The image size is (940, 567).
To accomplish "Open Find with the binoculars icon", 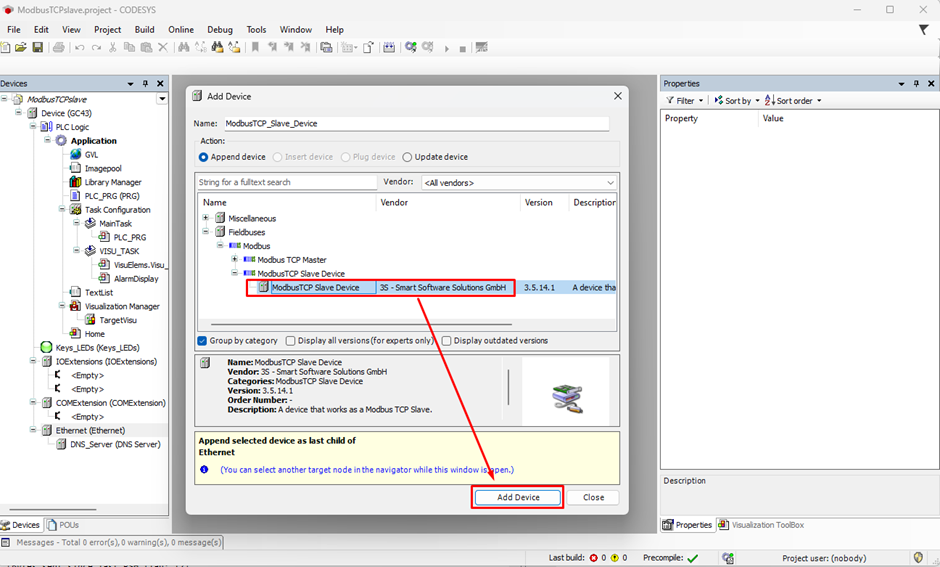I will click(183, 47).
